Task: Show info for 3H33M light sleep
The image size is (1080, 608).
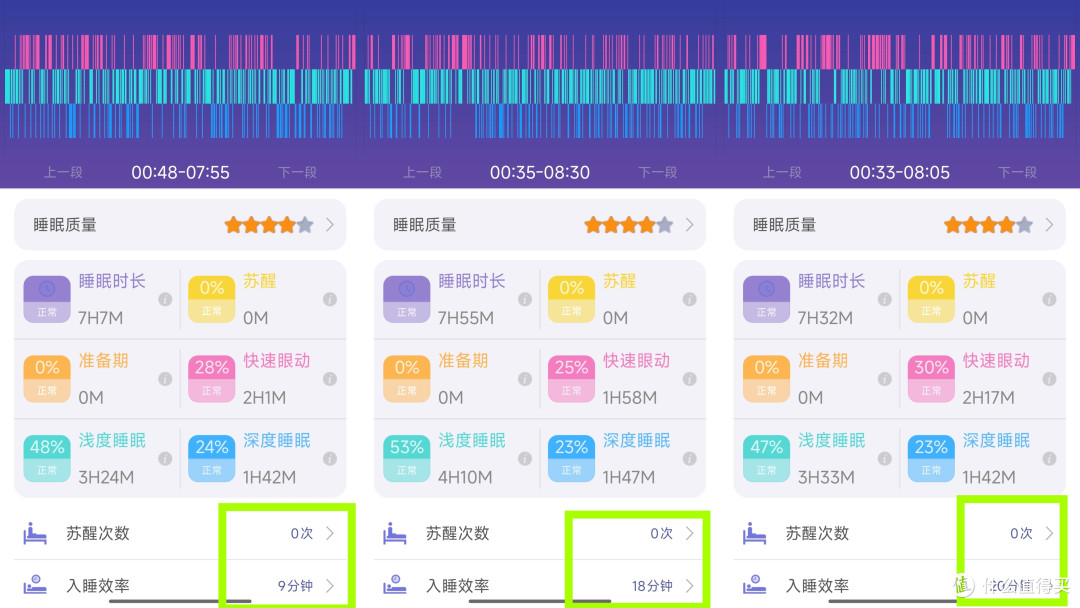Action: point(885,459)
